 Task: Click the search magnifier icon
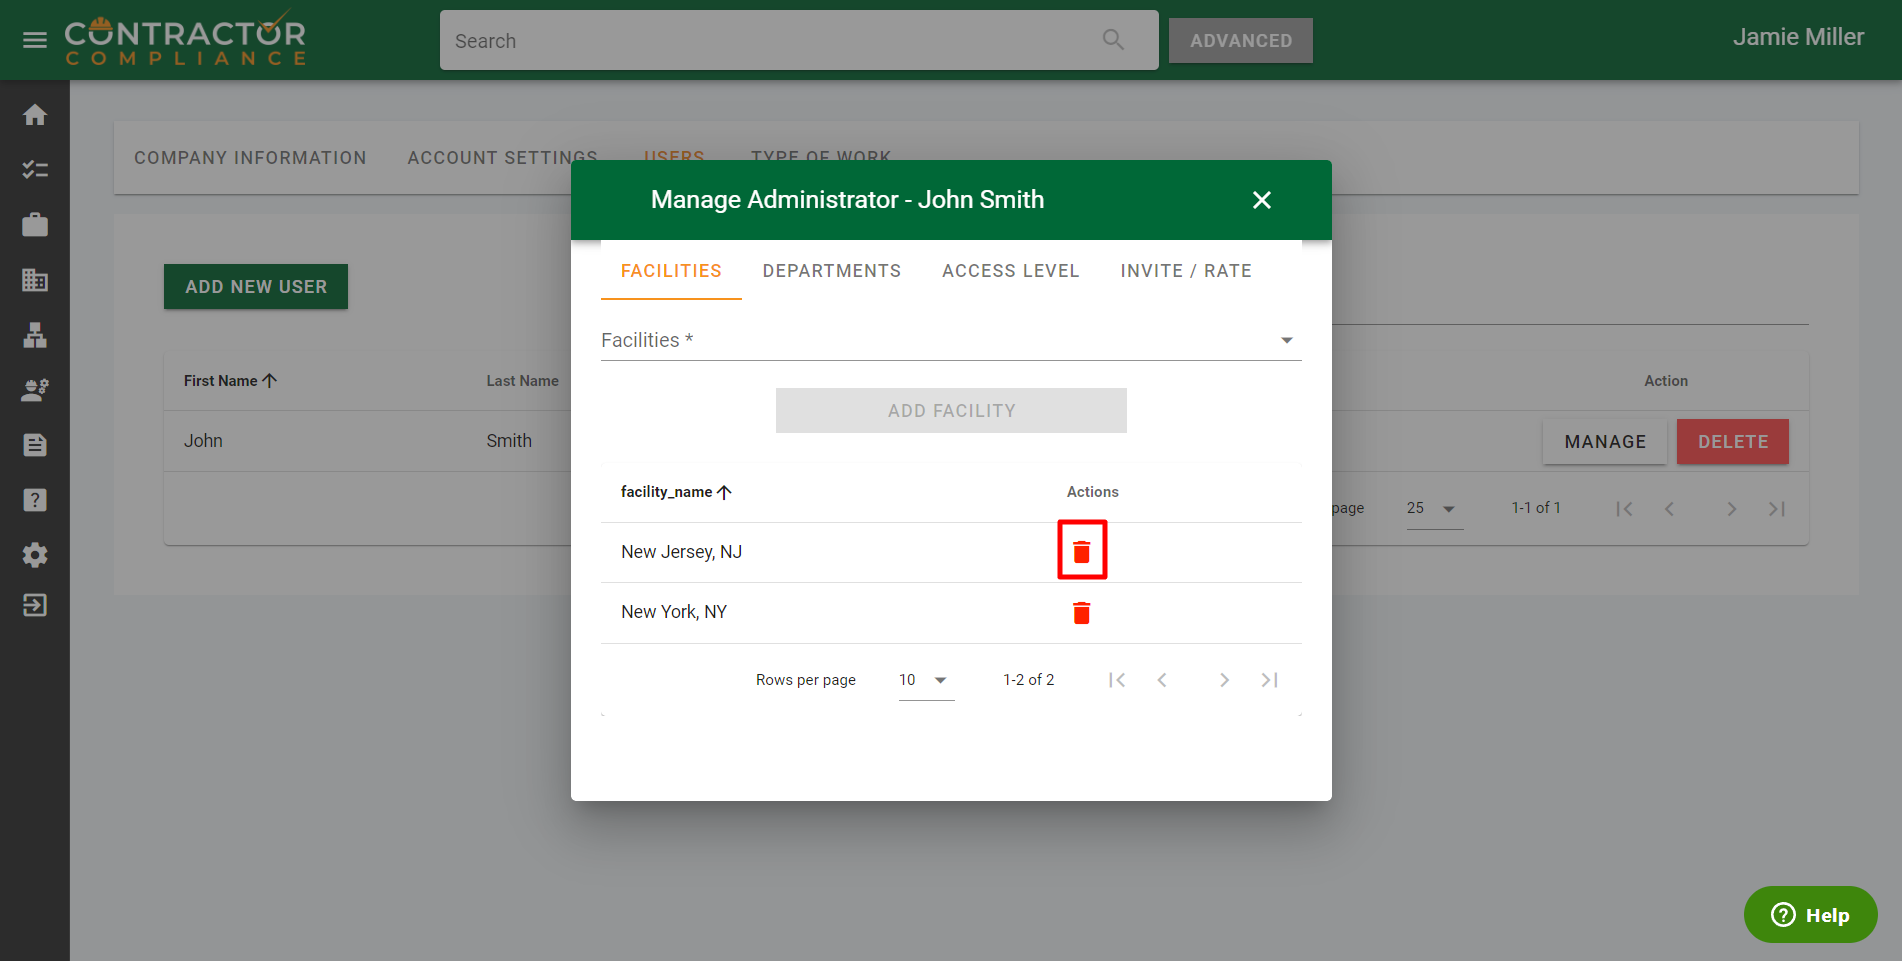[x=1113, y=40]
